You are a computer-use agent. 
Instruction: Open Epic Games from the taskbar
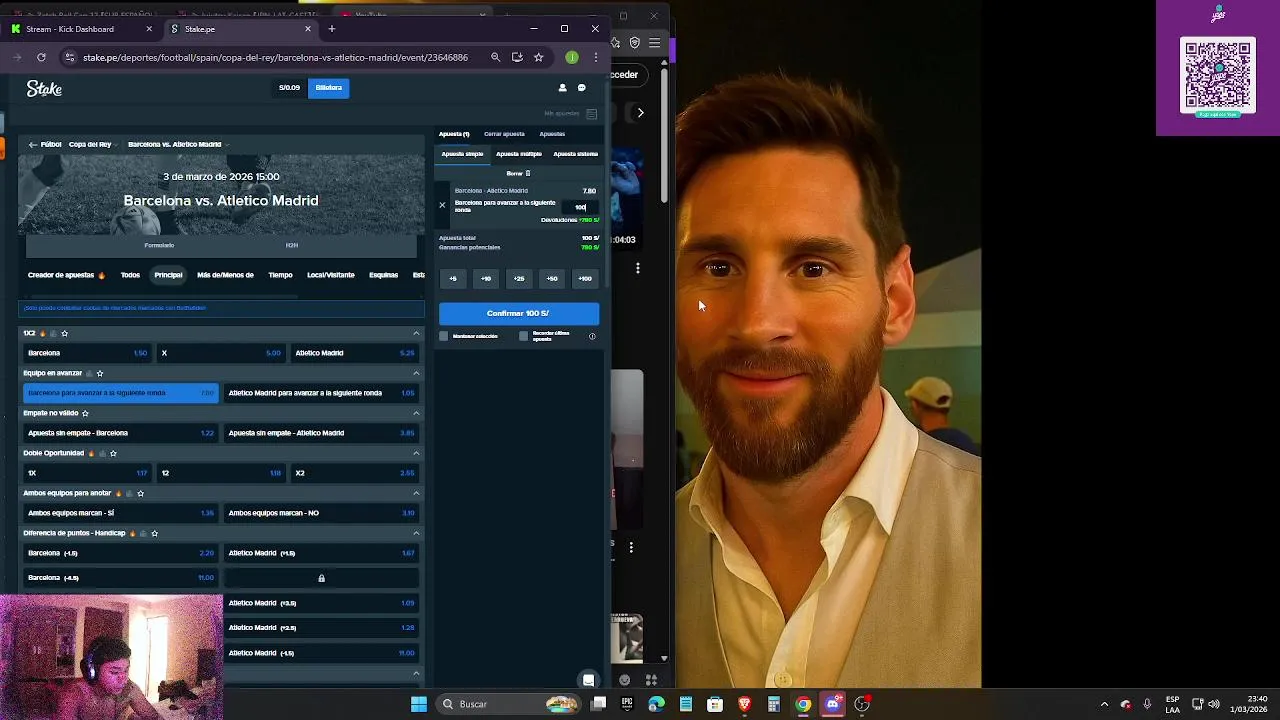pos(627,704)
